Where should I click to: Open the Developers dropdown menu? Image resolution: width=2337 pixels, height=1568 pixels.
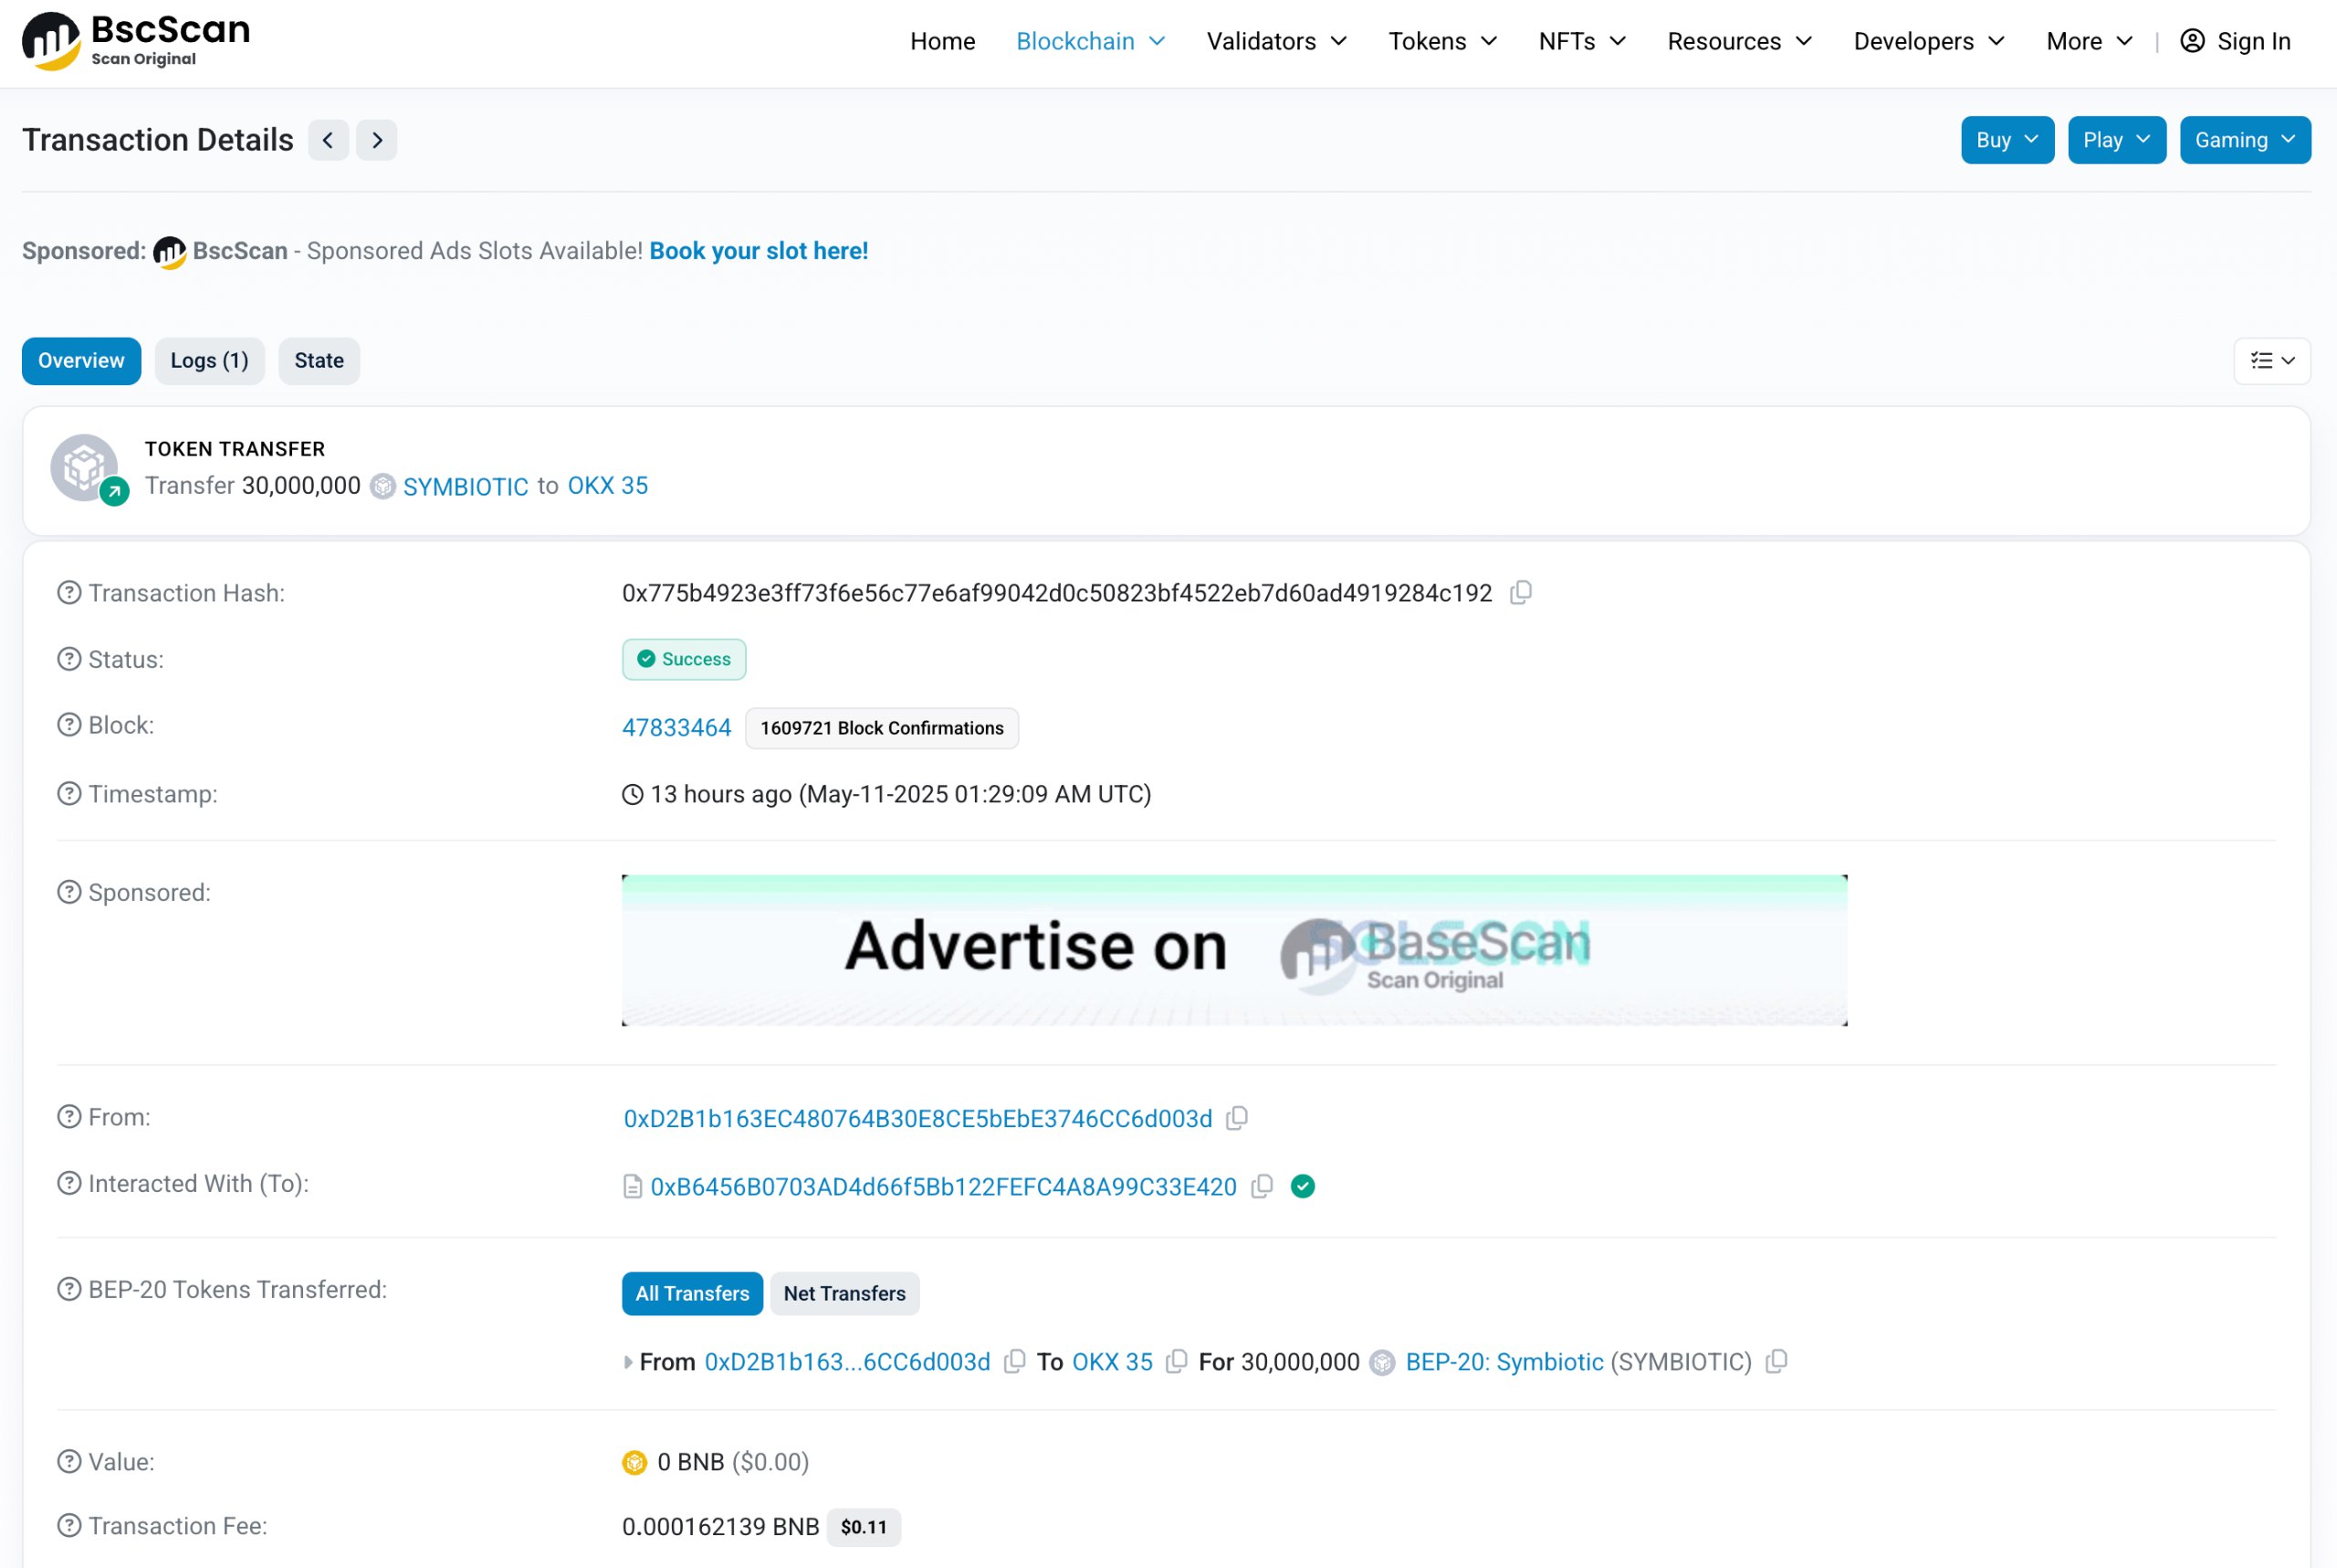pyautogui.click(x=1929, y=41)
